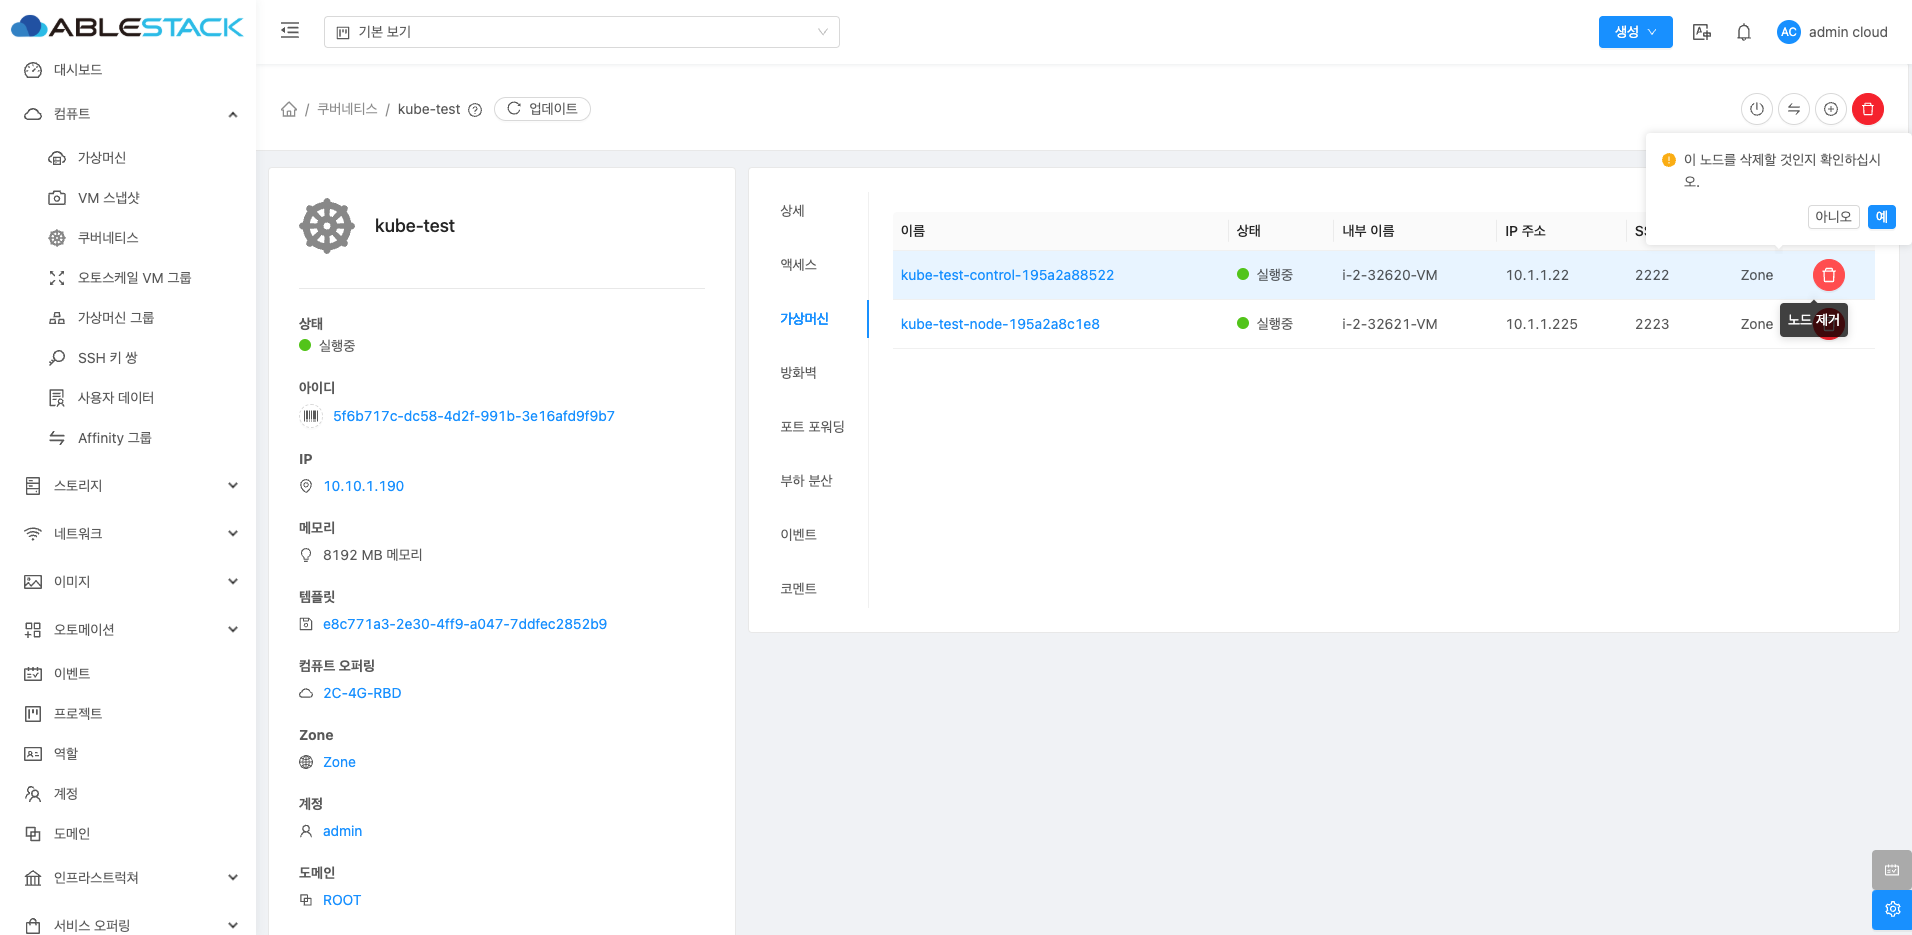
Task: Switch to the 방화벽 tab
Action: pyautogui.click(x=798, y=373)
